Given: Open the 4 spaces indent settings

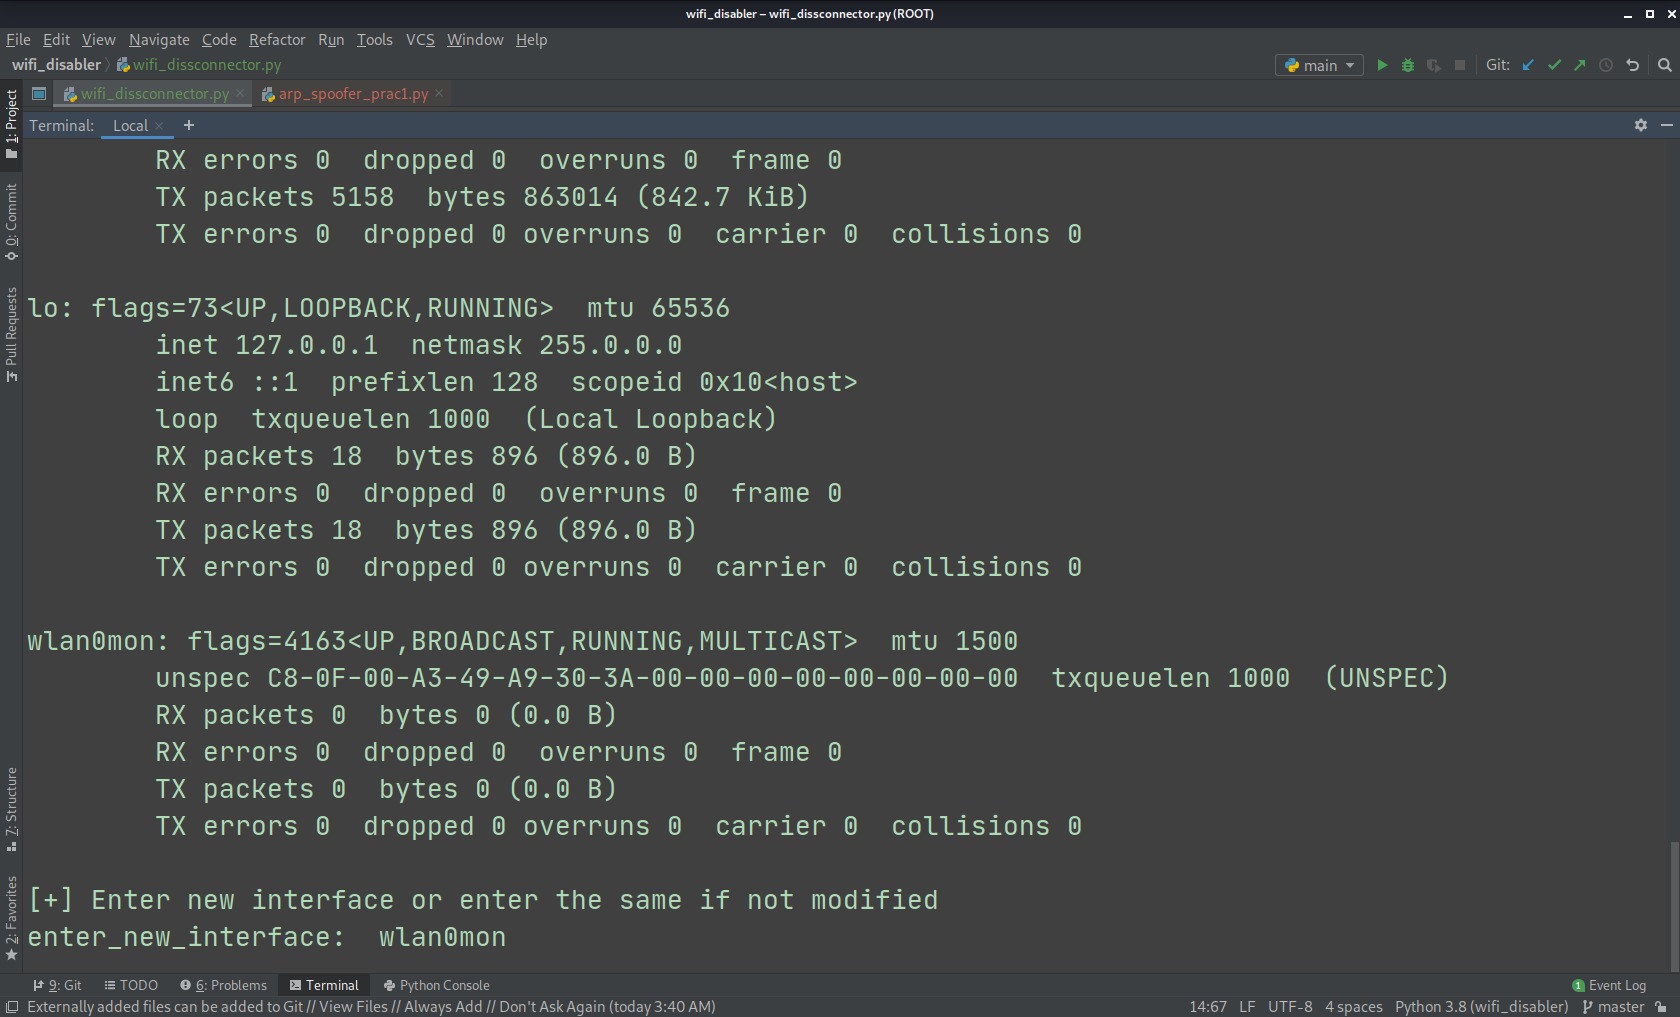Looking at the screenshot, I should click(x=1354, y=1007).
